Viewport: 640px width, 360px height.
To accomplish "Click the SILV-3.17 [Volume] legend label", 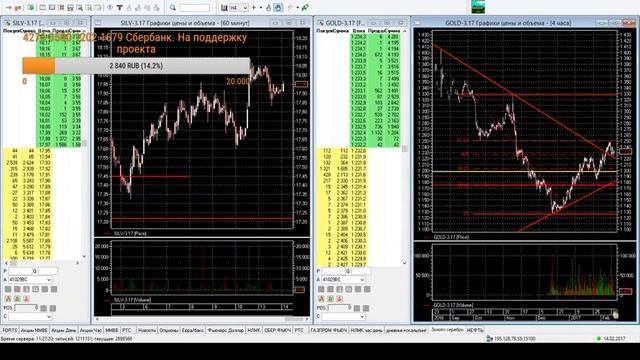I will click(x=132, y=300).
